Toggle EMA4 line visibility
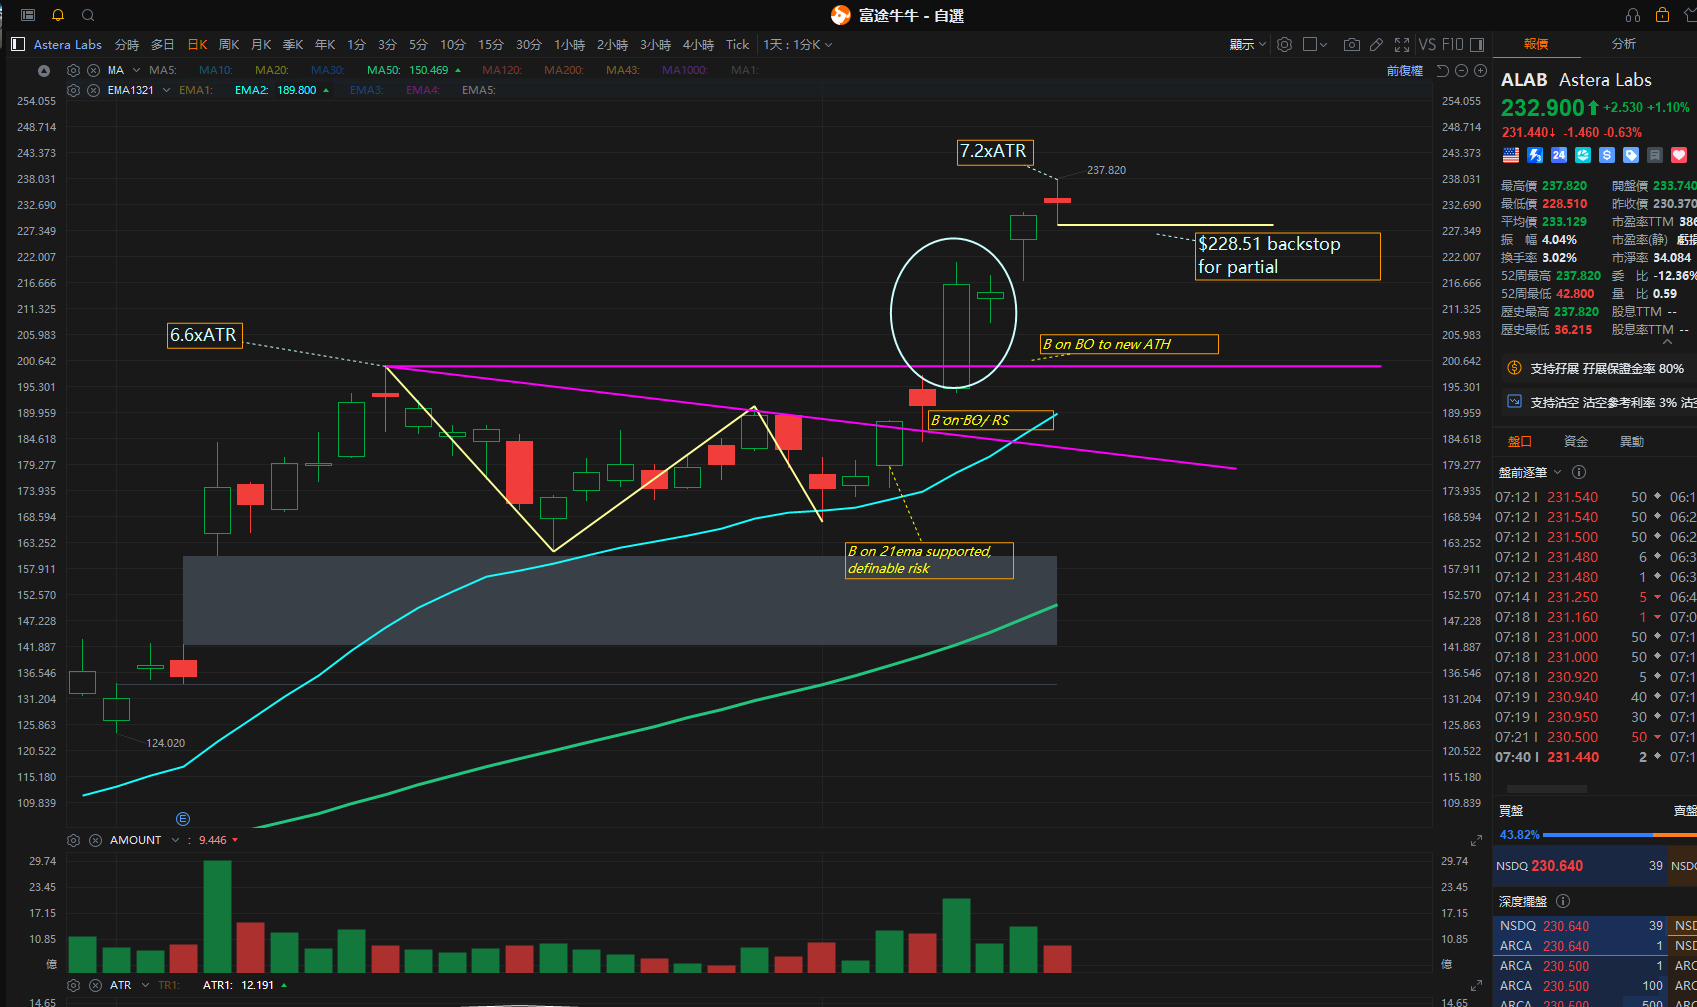This screenshot has width=1697, height=1007. [x=423, y=90]
